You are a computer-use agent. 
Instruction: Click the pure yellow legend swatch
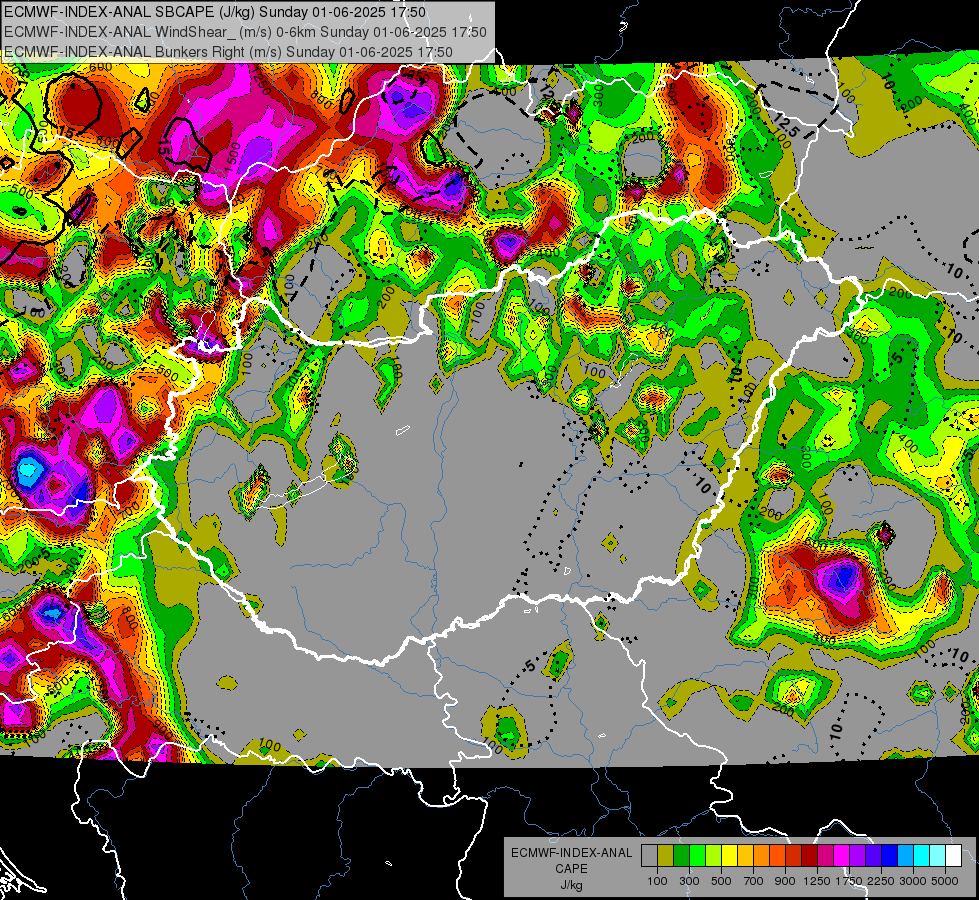[729, 855]
